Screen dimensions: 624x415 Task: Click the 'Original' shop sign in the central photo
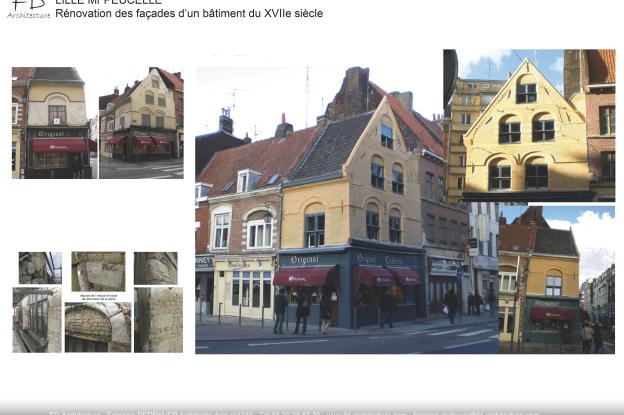tap(304, 260)
